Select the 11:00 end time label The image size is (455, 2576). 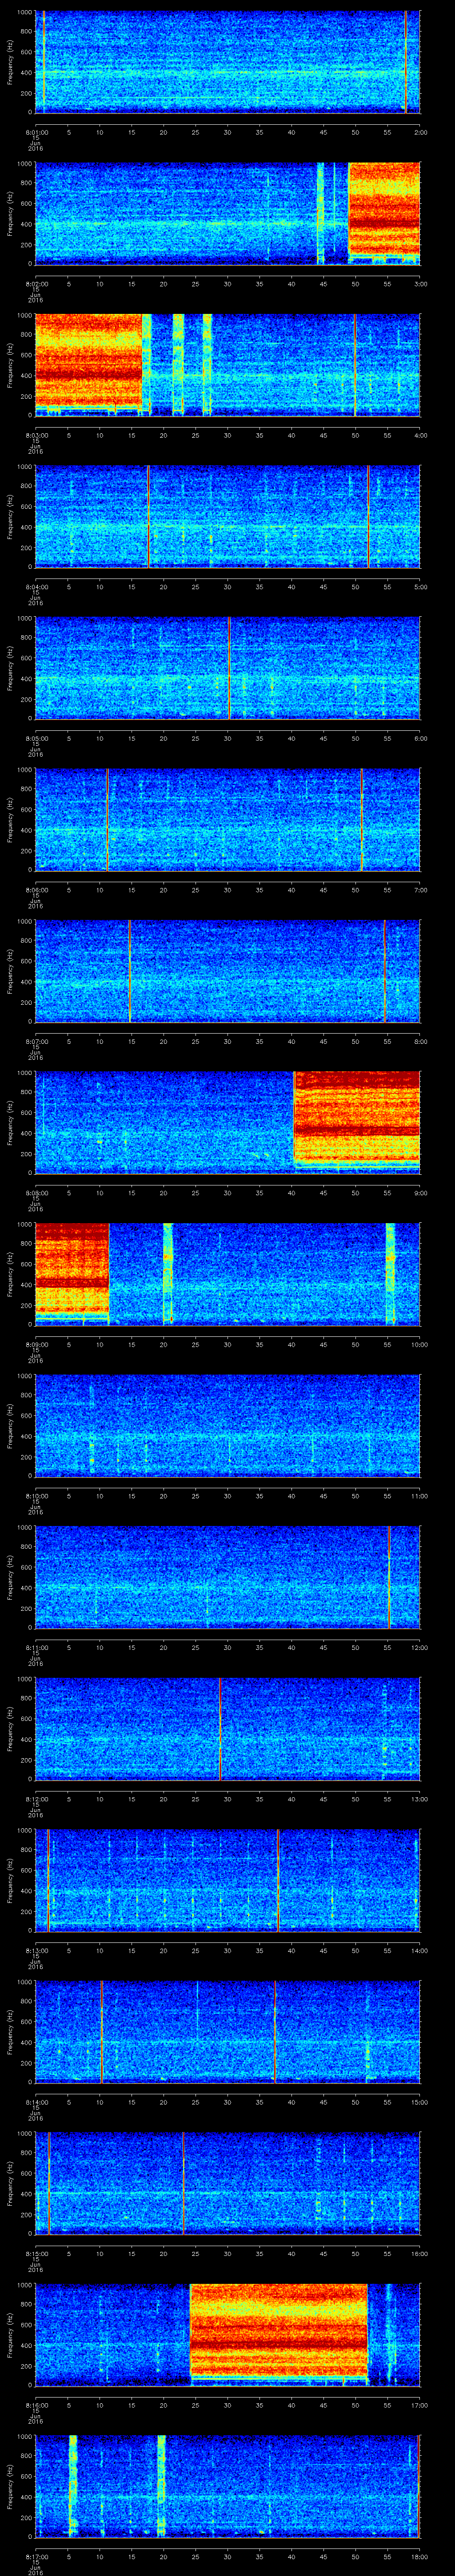pyautogui.click(x=420, y=1496)
